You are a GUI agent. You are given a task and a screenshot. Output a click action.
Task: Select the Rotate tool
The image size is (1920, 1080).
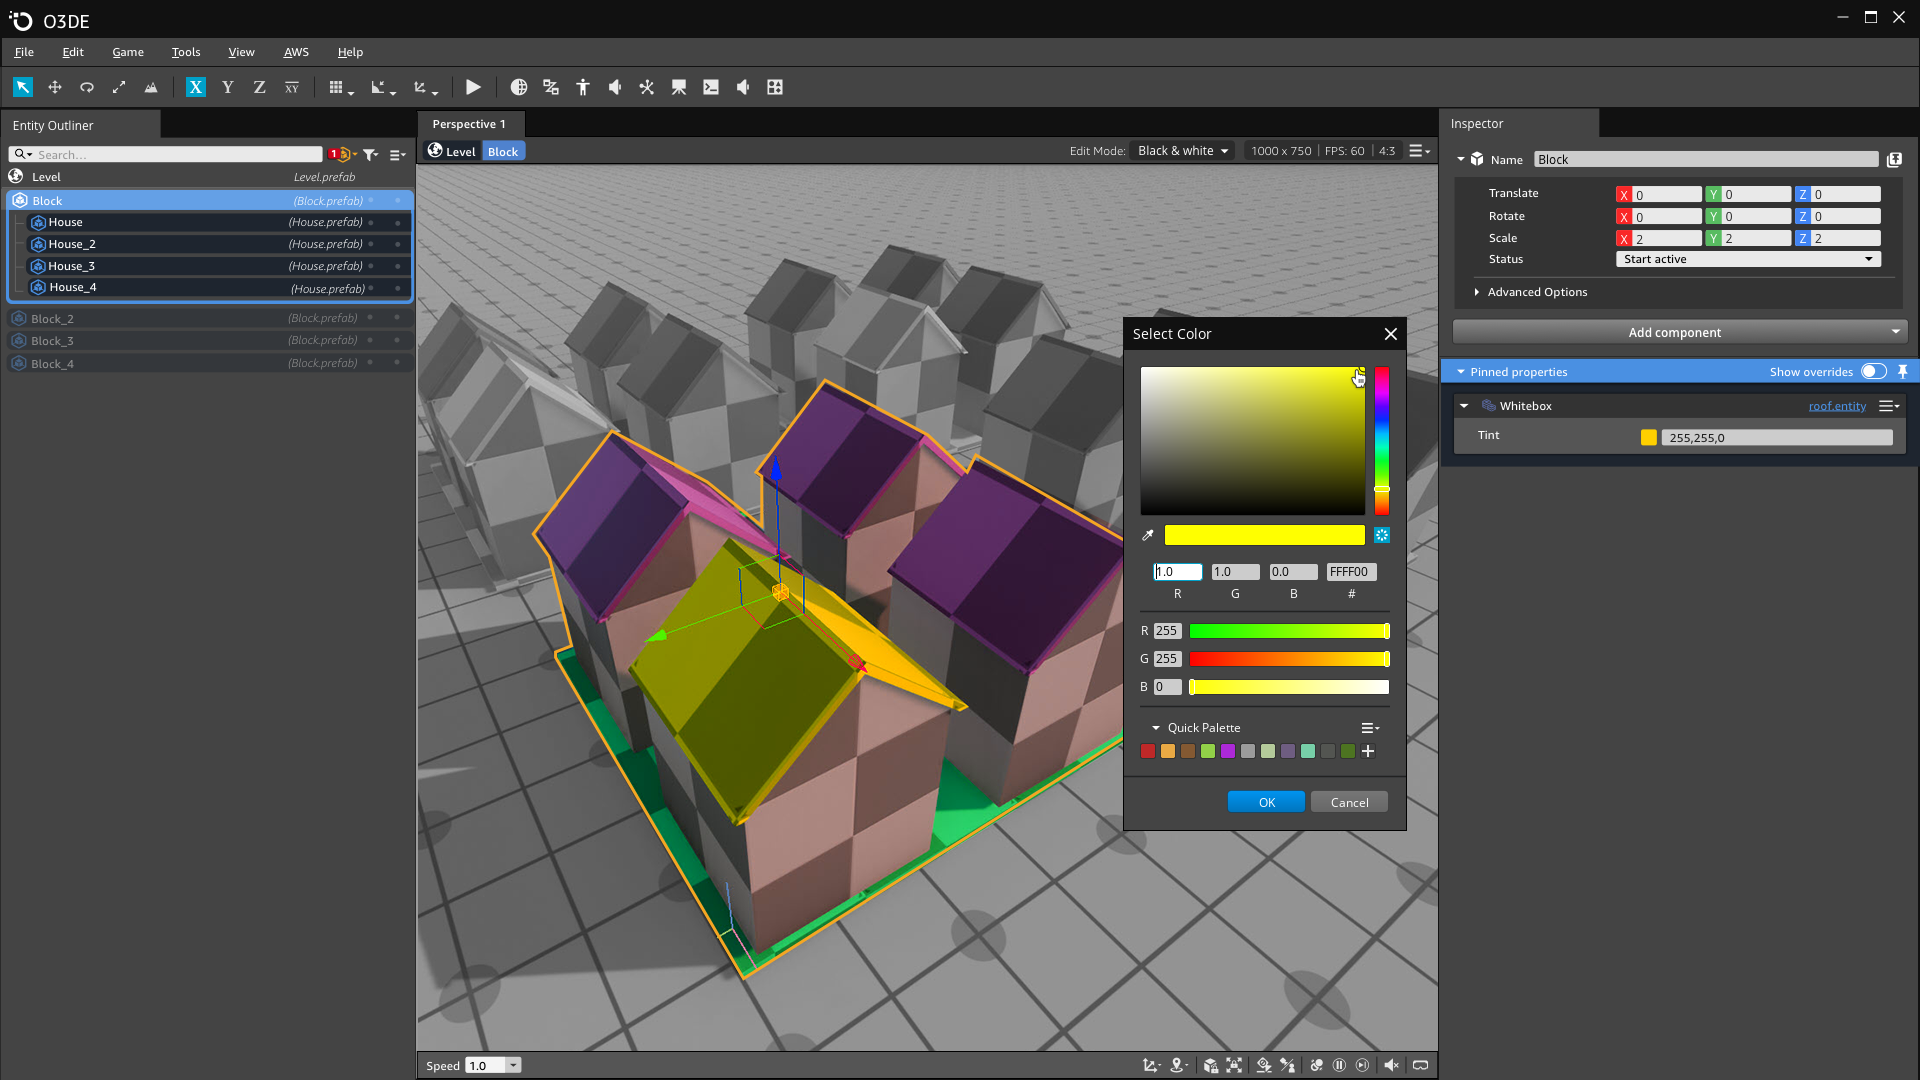[86, 87]
